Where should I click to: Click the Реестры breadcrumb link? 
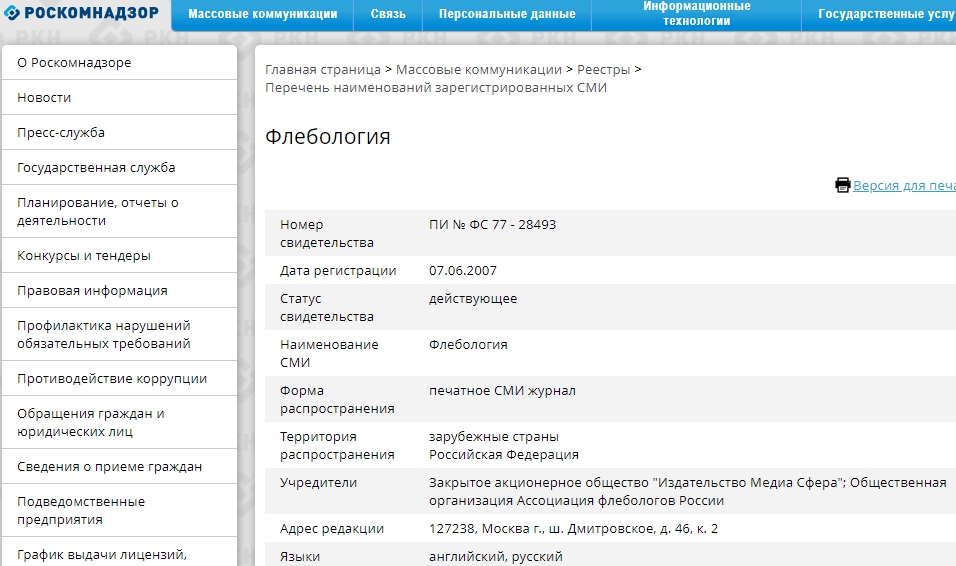pyautogui.click(x=604, y=70)
